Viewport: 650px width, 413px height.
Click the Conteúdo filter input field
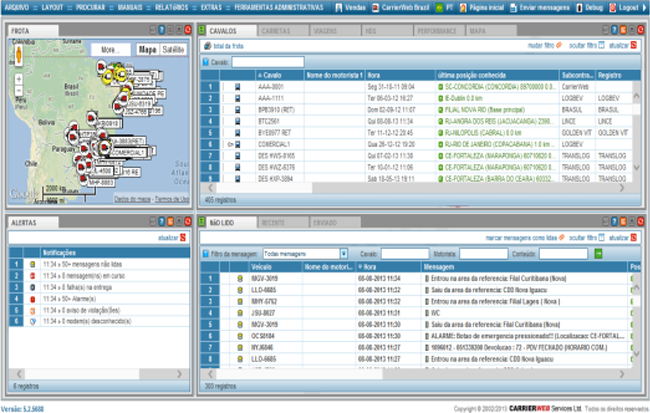[563, 253]
